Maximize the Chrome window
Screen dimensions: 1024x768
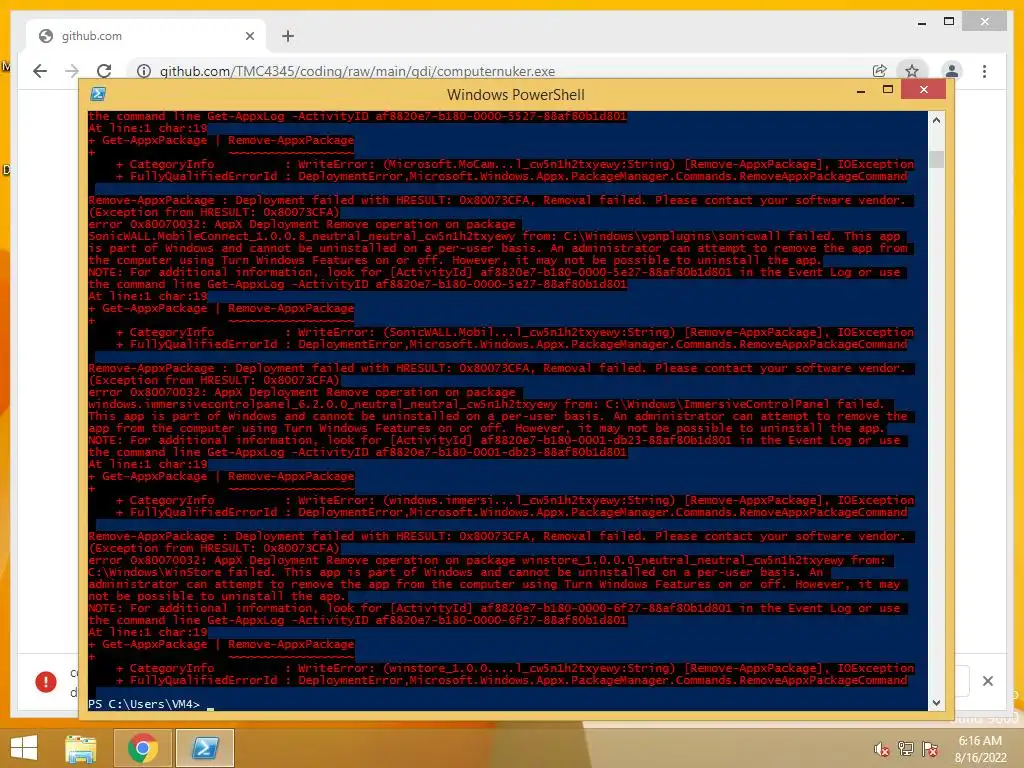[x=949, y=22]
